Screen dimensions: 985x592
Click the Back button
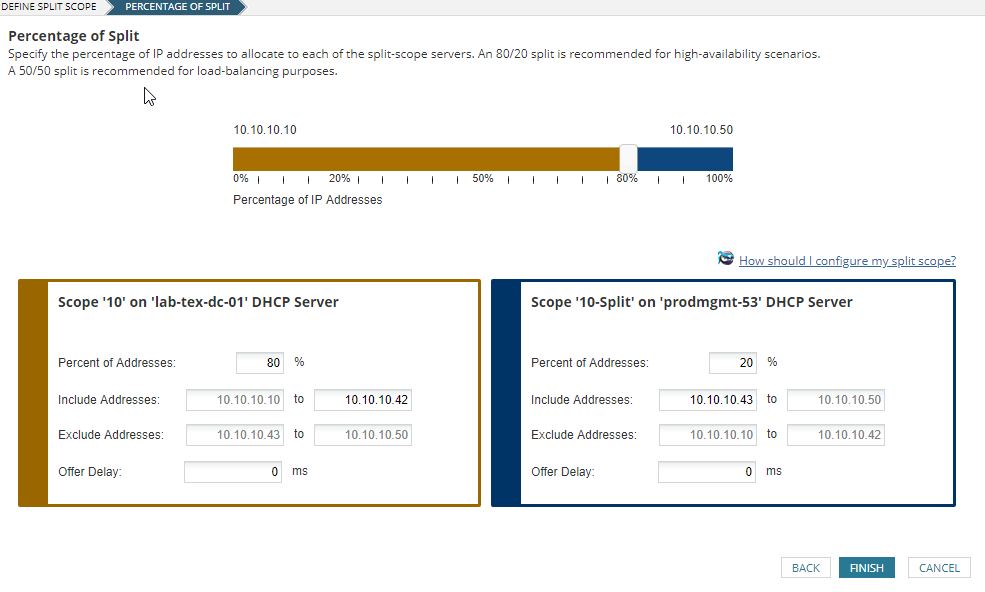(x=805, y=568)
